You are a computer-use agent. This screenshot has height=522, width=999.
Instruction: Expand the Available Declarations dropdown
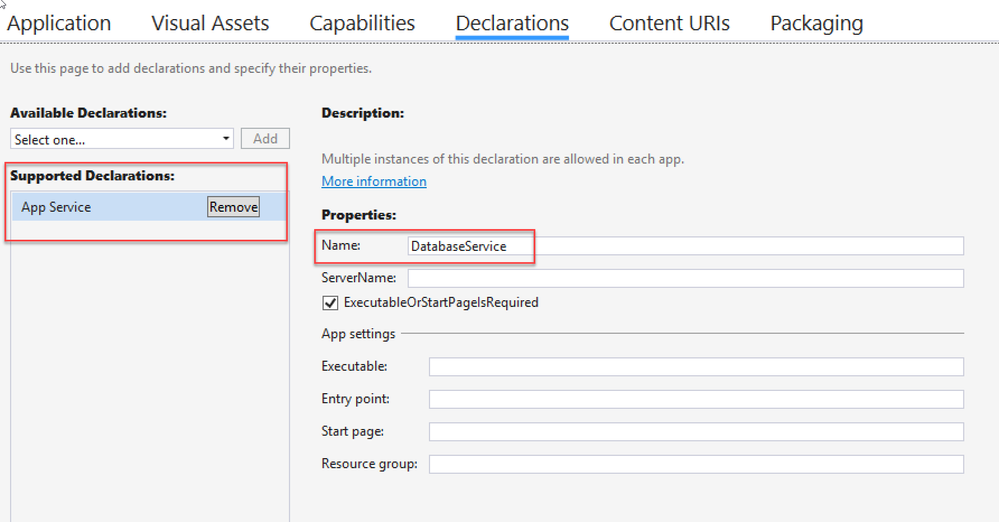click(x=227, y=139)
